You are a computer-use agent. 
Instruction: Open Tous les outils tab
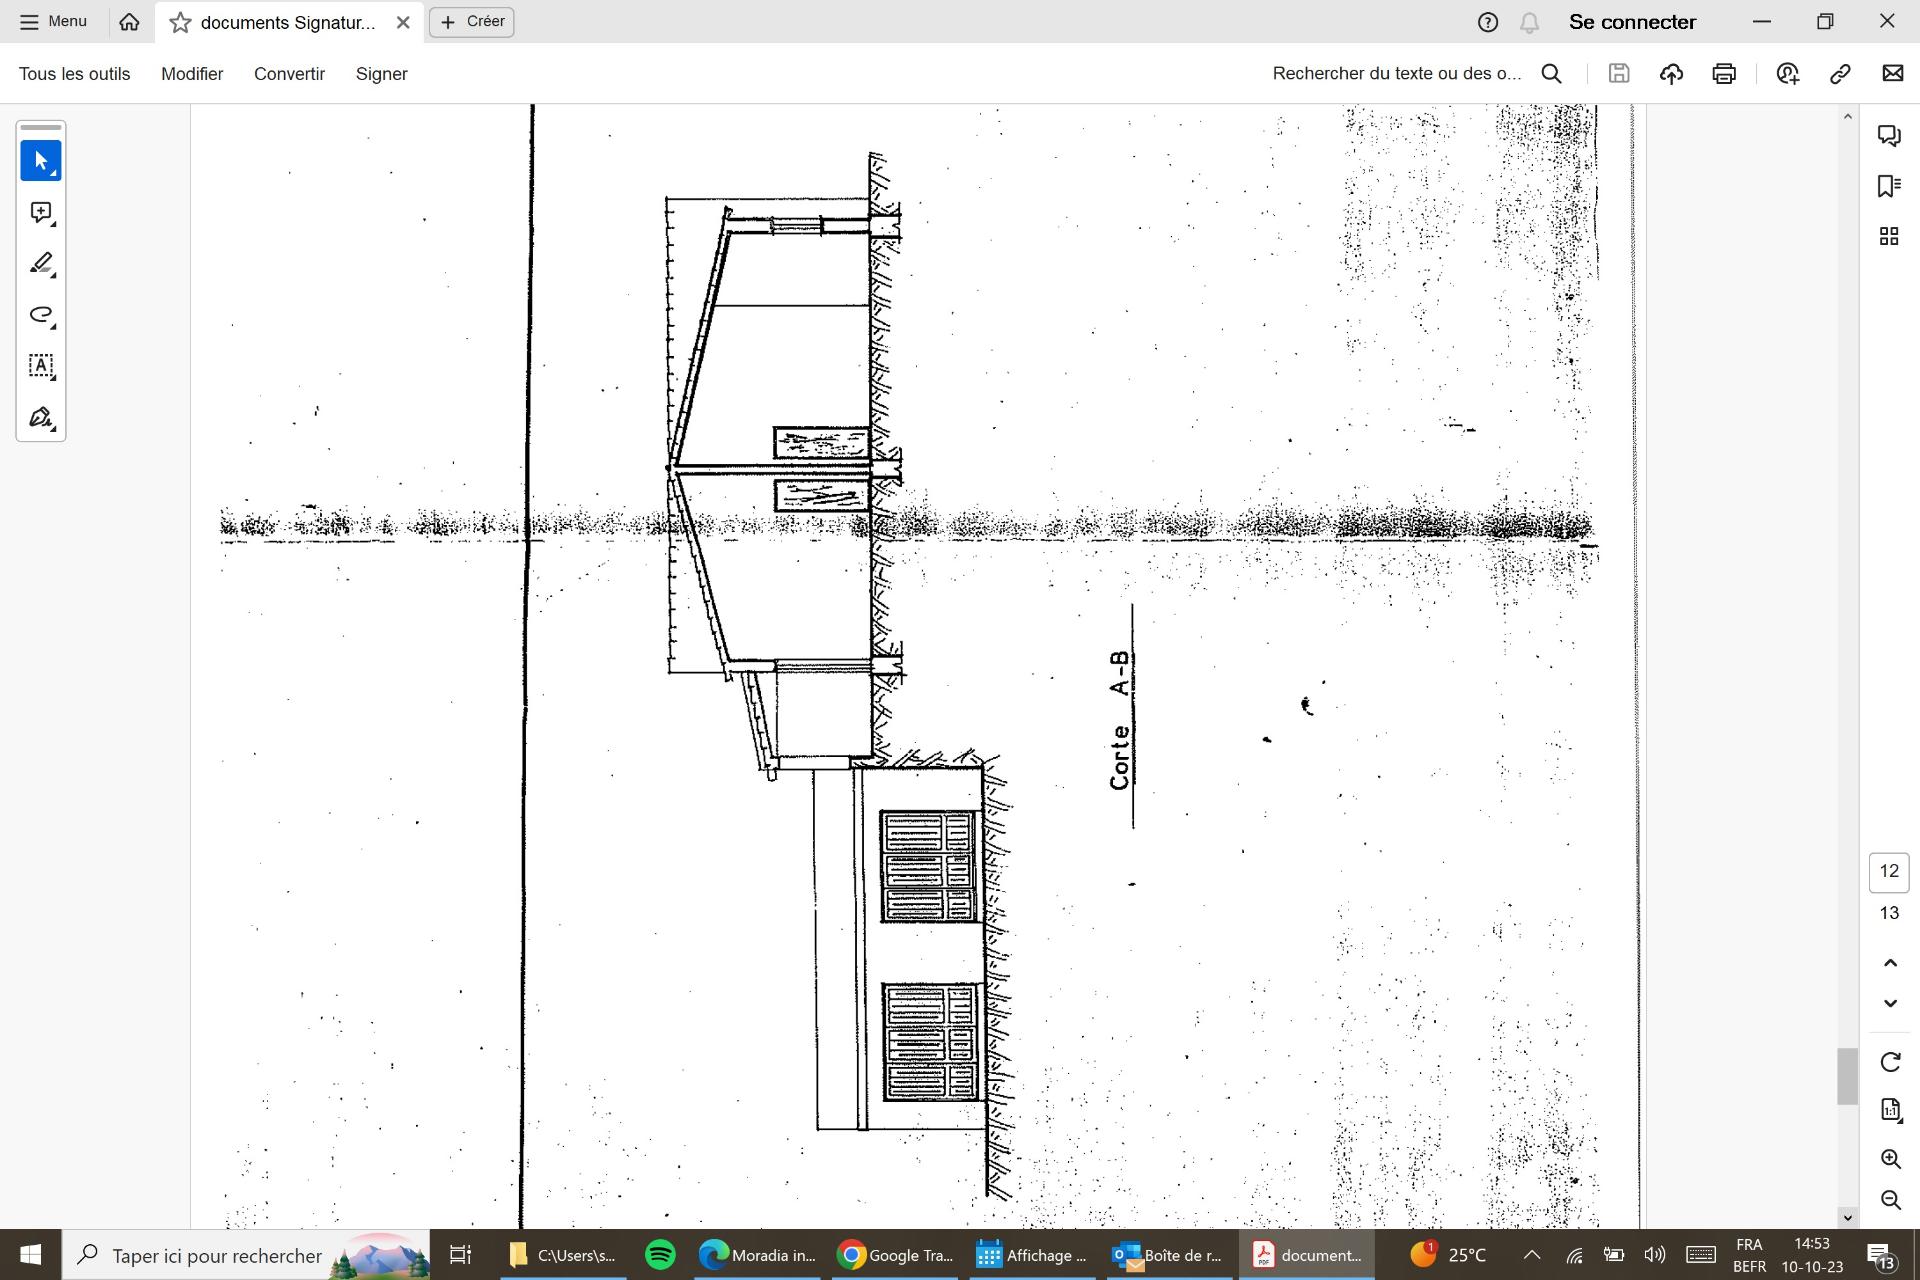tap(74, 74)
